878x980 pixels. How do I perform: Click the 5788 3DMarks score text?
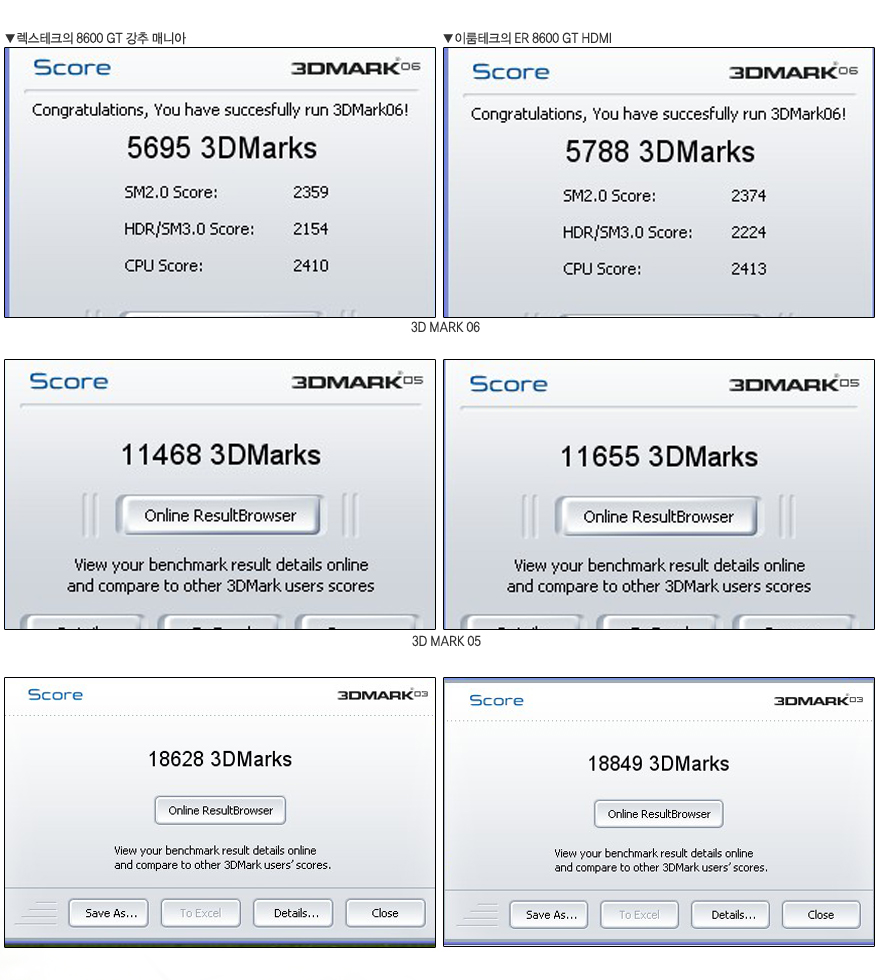pyautogui.click(x=660, y=152)
